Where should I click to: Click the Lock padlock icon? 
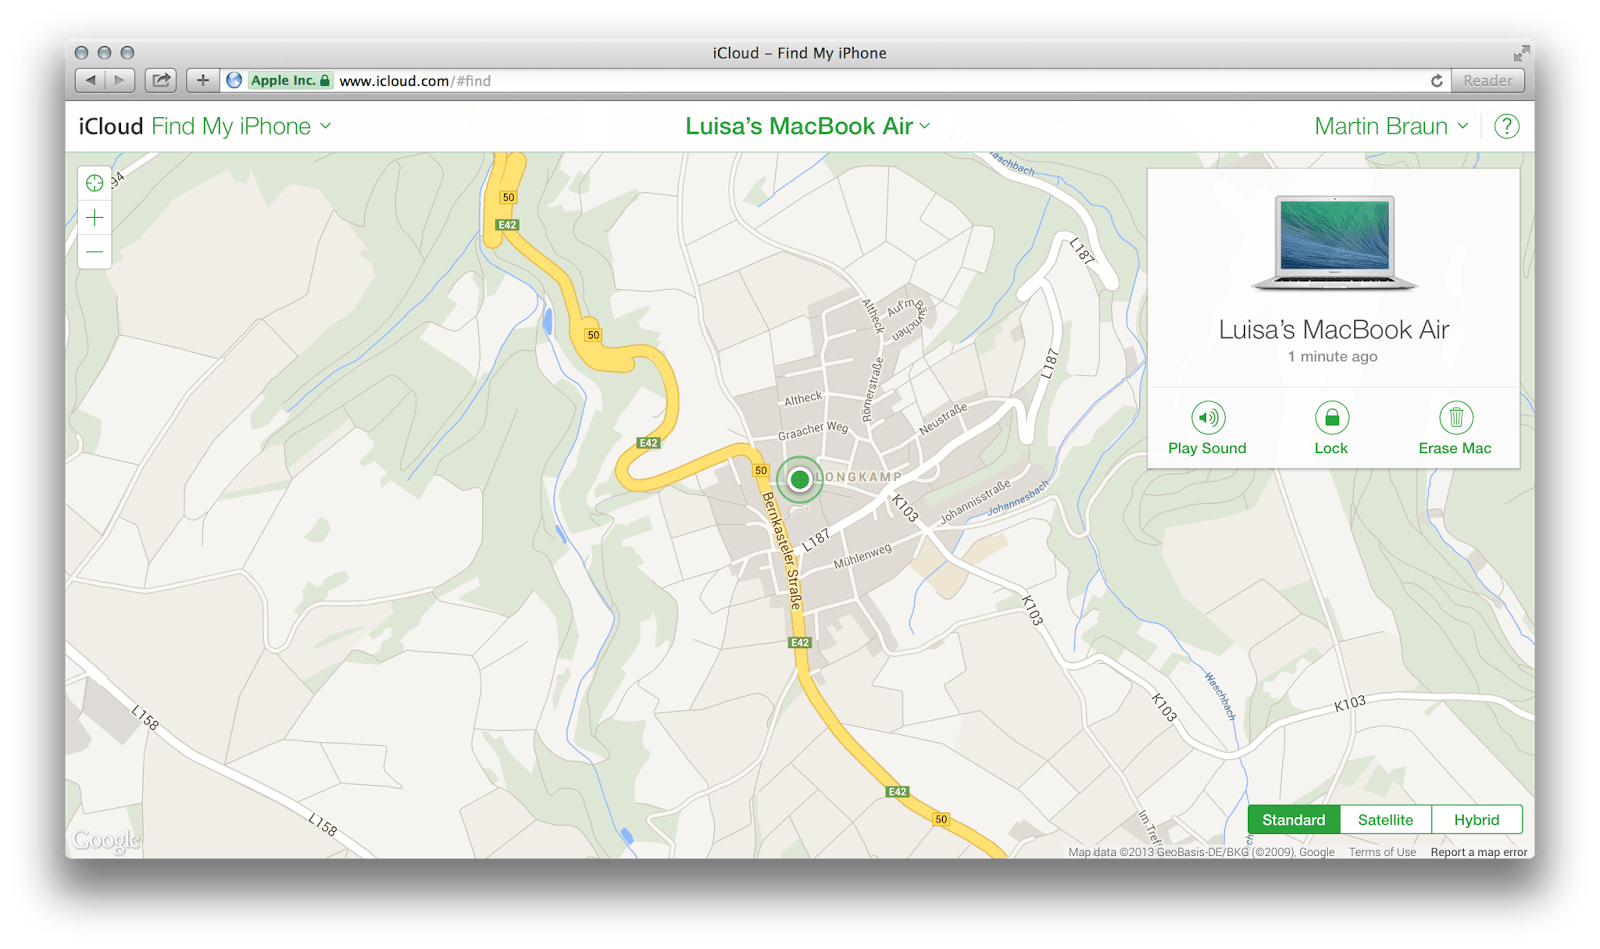[x=1331, y=417]
